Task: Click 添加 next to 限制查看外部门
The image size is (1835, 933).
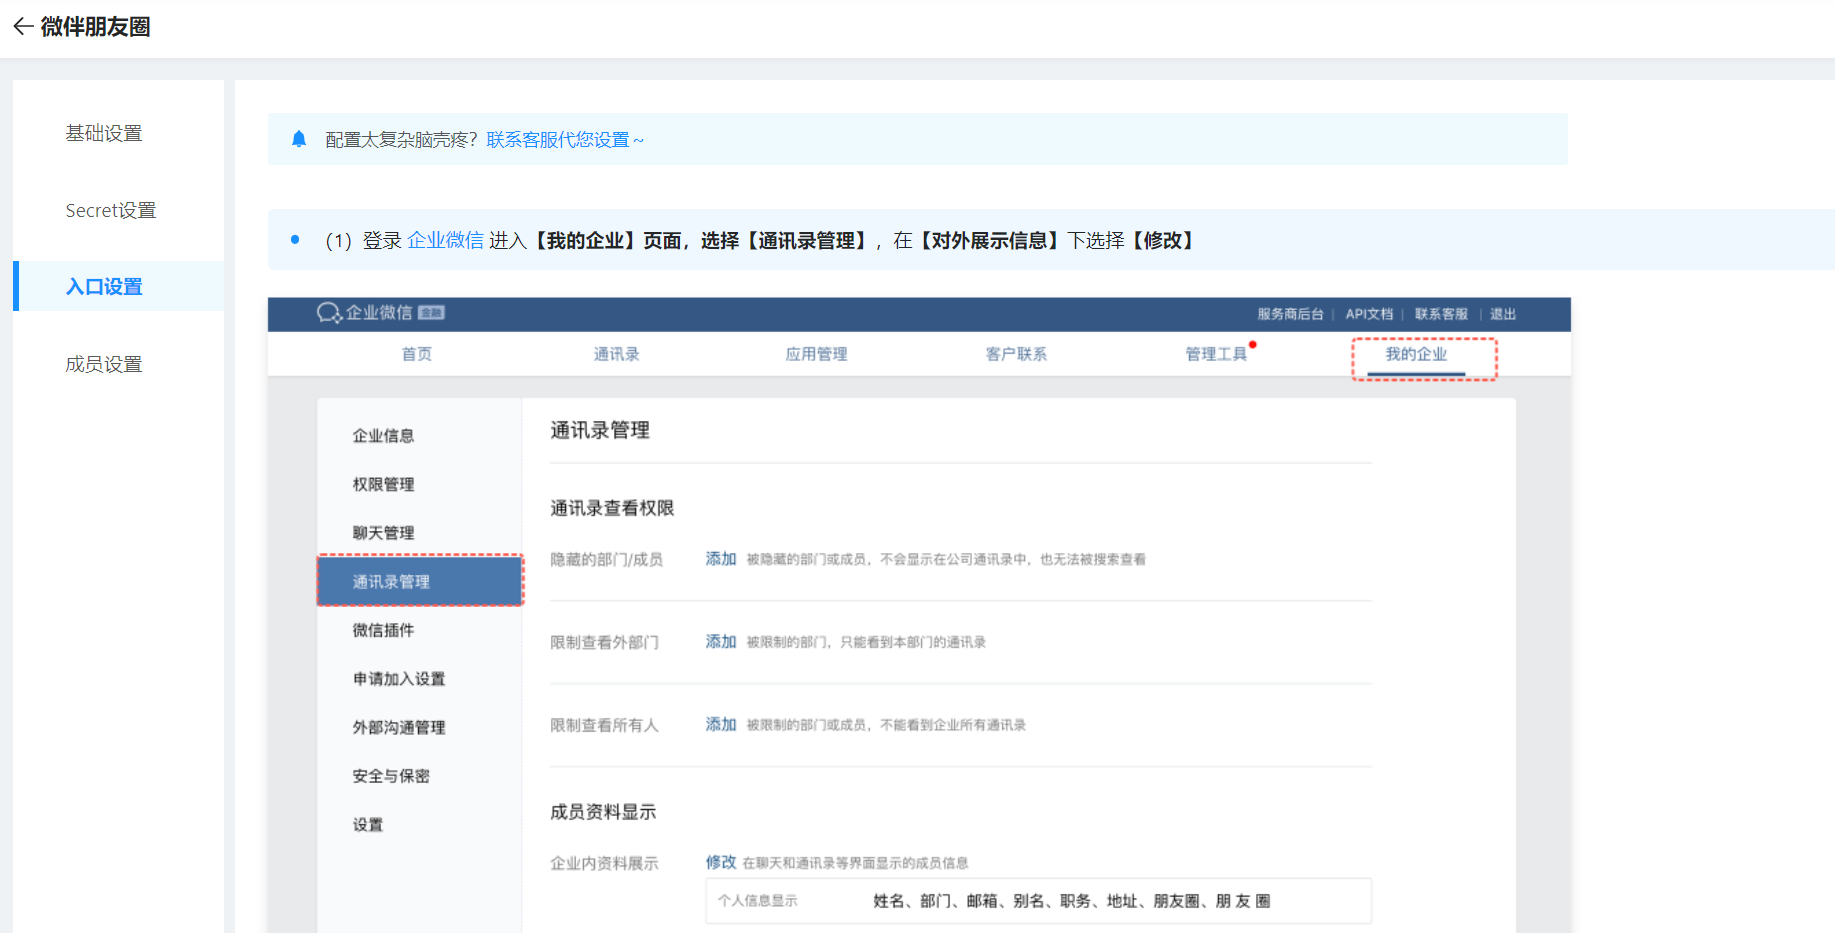Action: pyautogui.click(x=721, y=642)
